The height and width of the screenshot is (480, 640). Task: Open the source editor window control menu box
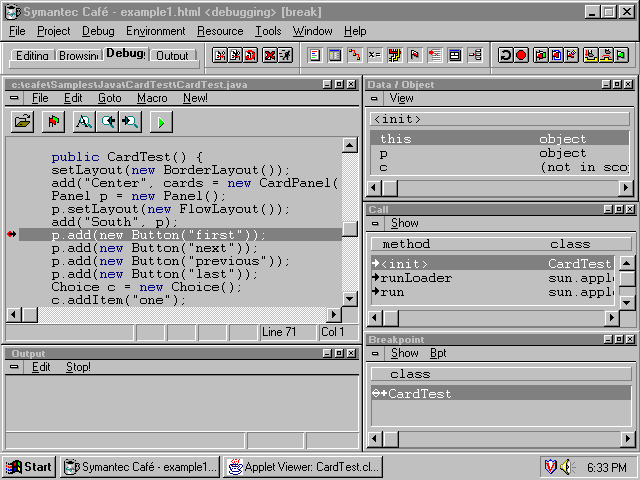coord(14,98)
